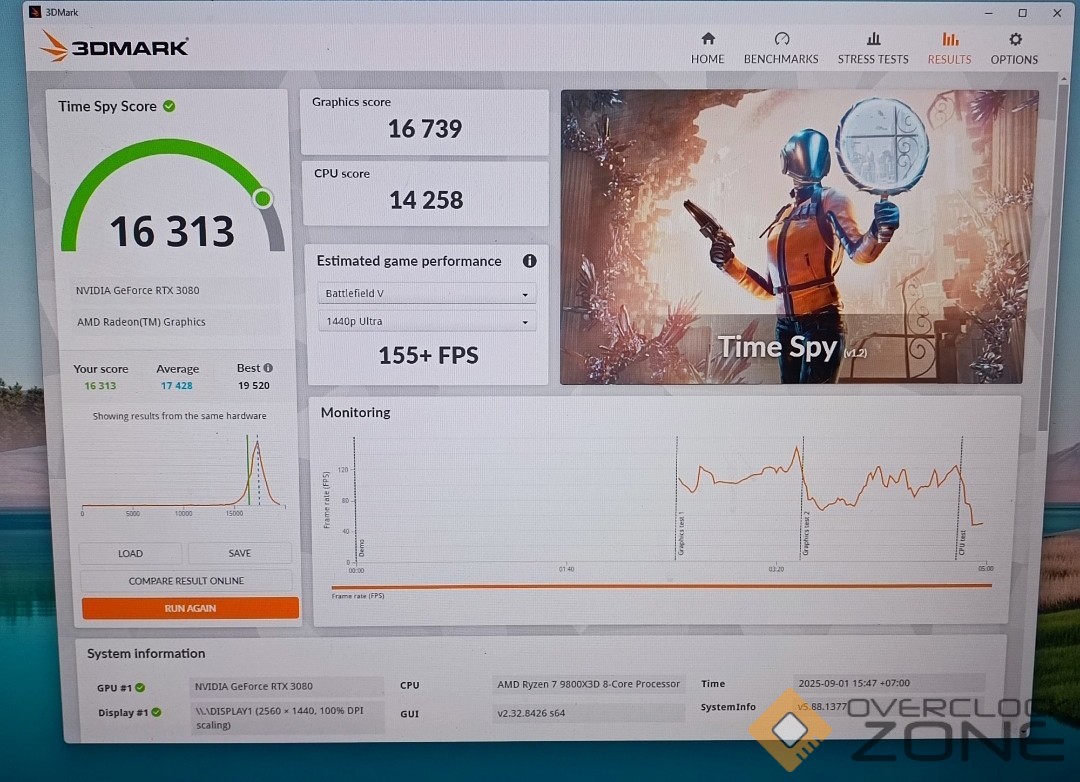Click the Monitoring panel heading
This screenshot has height=782, width=1080.
point(355,412)
